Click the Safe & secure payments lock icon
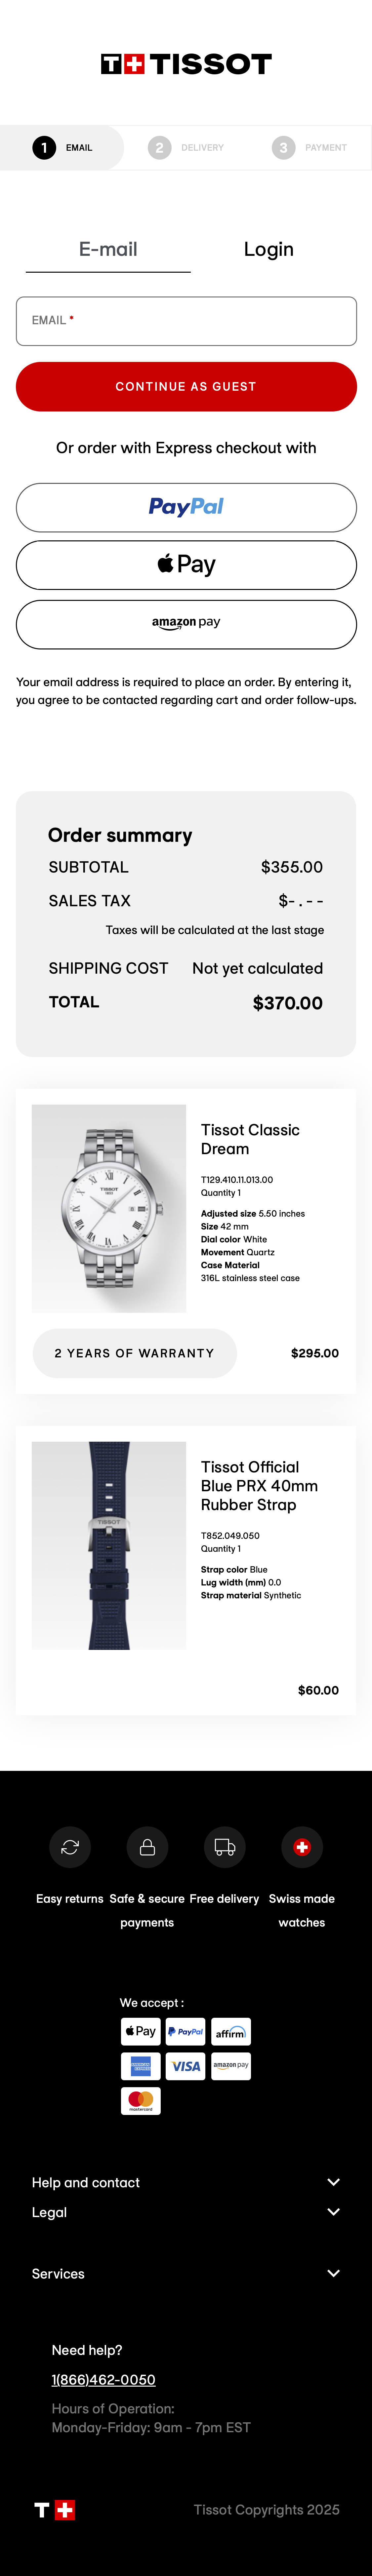Image resolution: width=372 pixels, height=2576 pixels. coord(147,1847)
